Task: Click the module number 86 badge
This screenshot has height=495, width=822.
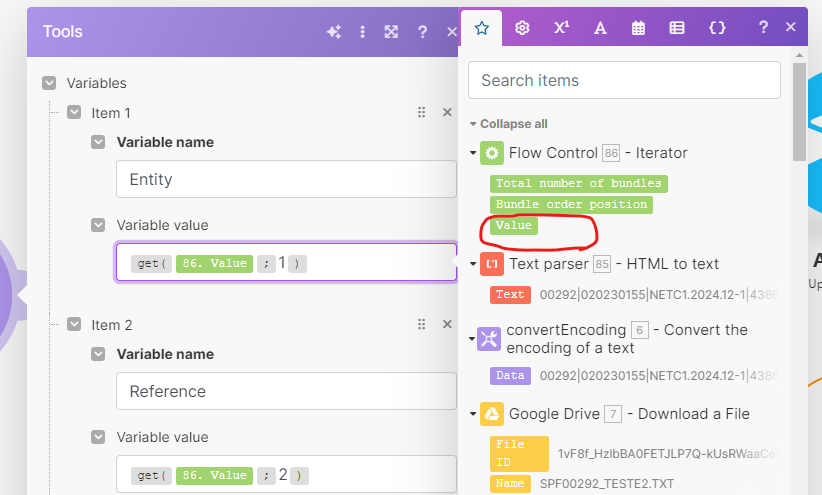Action: (x=611, y=153)
